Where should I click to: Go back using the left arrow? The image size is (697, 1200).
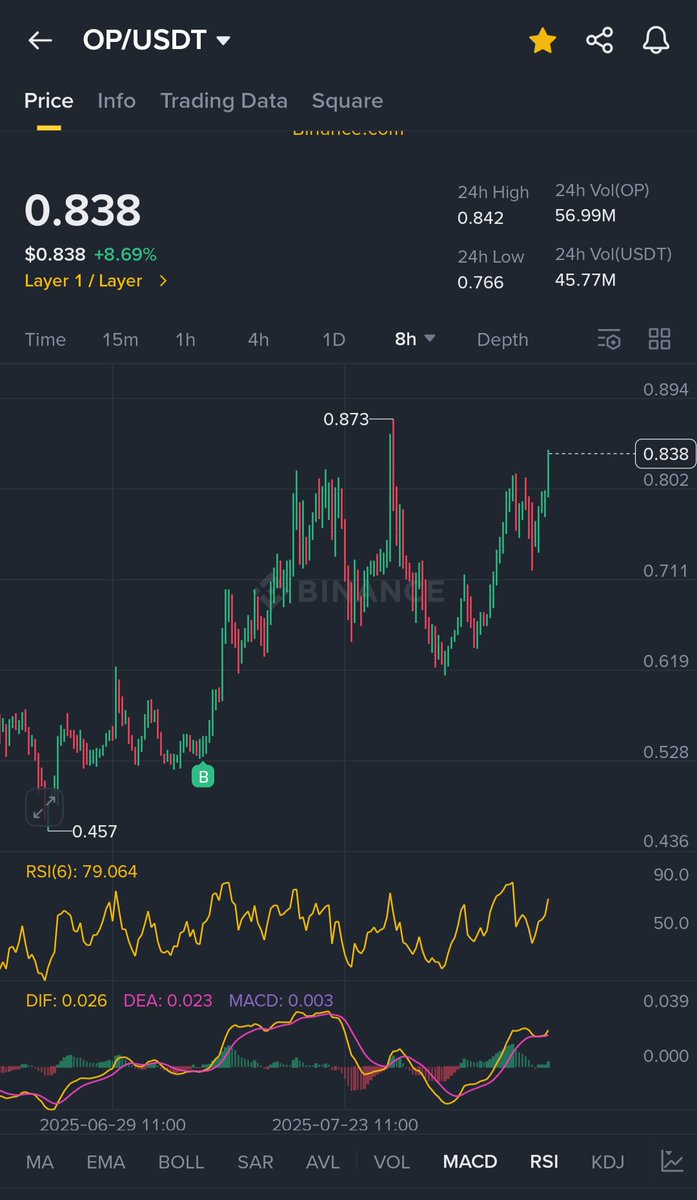pos(40,40)
